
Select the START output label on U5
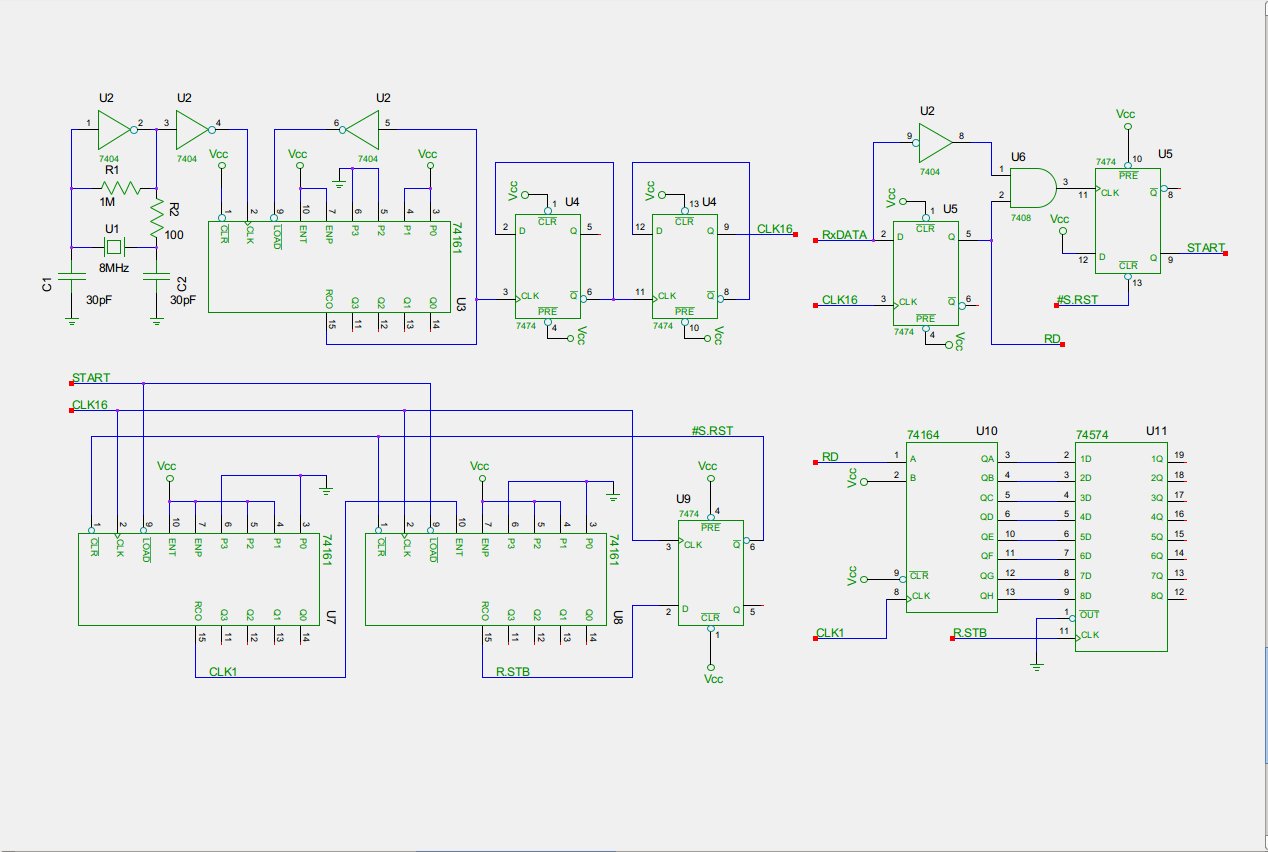(1204, 247)
